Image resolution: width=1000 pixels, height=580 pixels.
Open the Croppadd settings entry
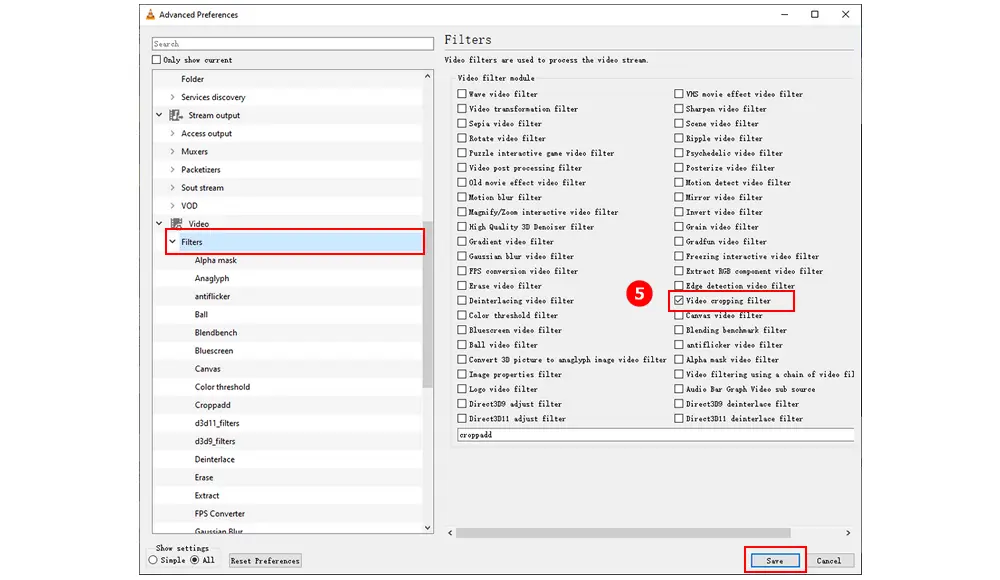click(212, 405)
